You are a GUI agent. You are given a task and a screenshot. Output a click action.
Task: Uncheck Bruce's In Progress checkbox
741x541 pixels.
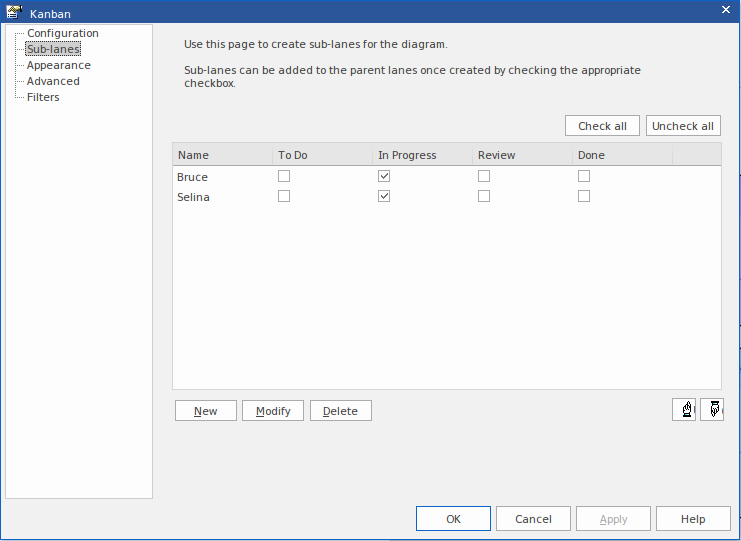click(x=384, y=176)
